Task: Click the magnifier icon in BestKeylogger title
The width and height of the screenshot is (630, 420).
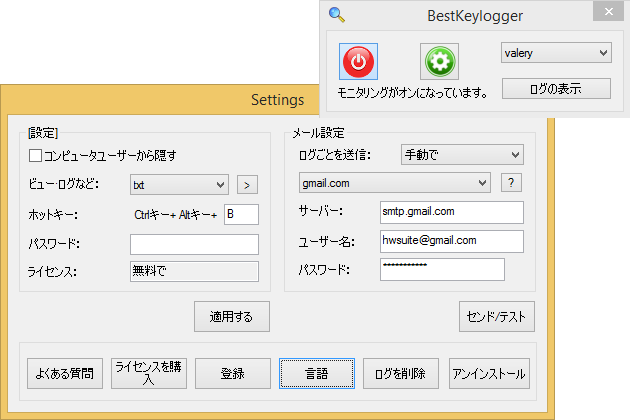Action: pos(337,15)
